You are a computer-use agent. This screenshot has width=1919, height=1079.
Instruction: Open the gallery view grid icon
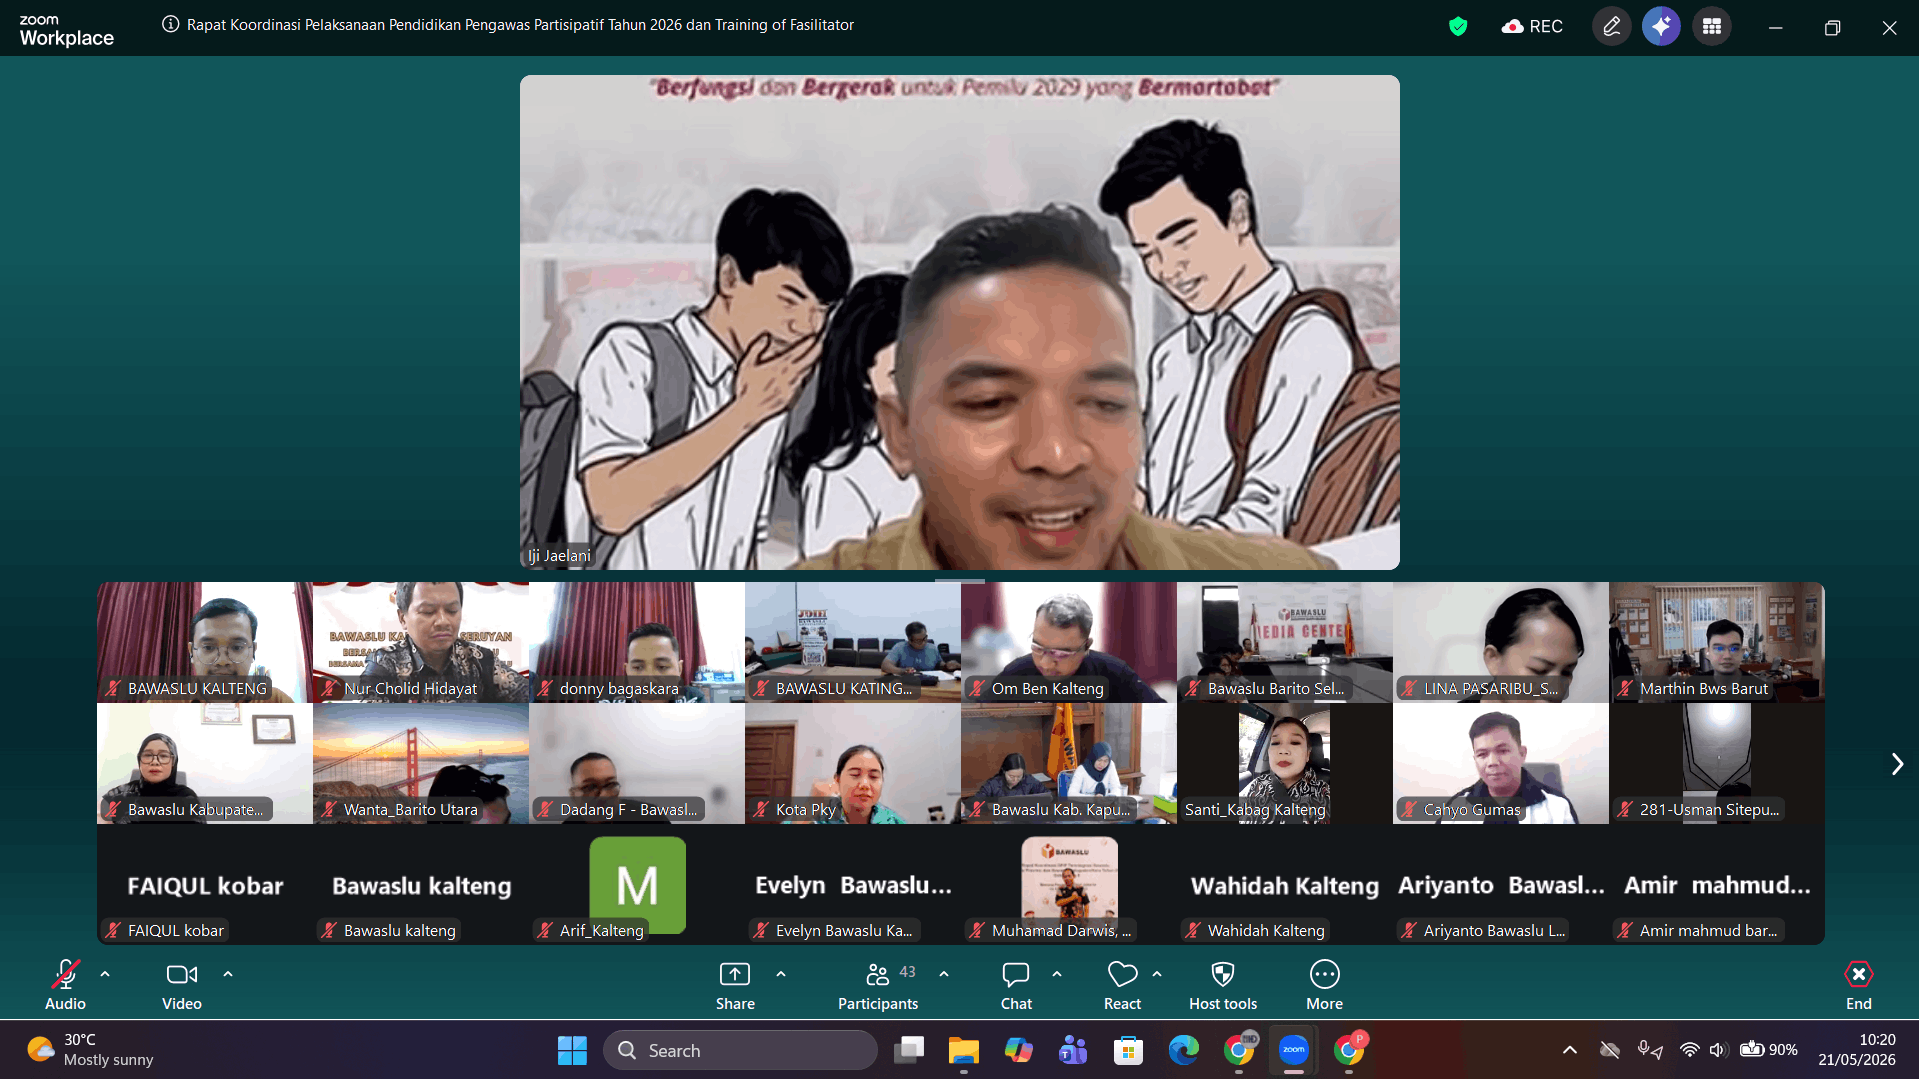[x=1712, y=27]
